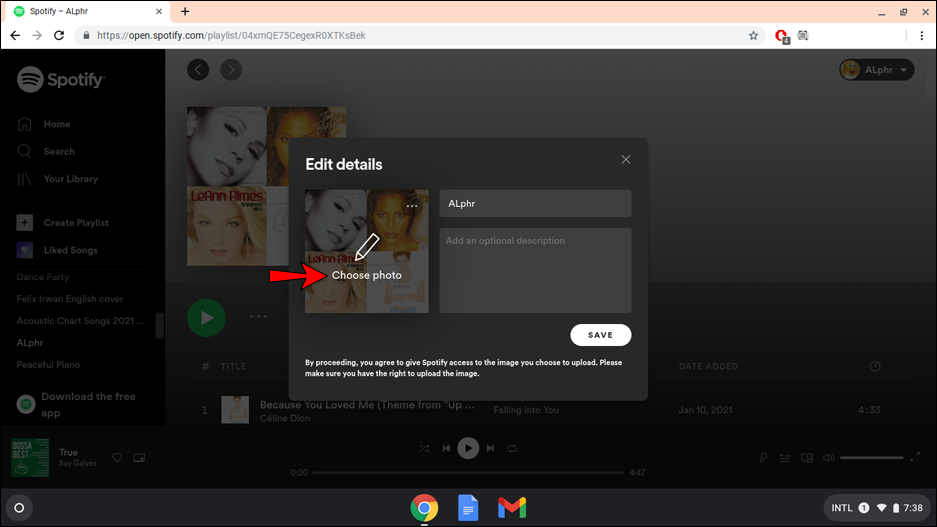Viewport: 937px width, 527px height.
Task: Click the full screen expand icon
Action: [x=914, y=458]
